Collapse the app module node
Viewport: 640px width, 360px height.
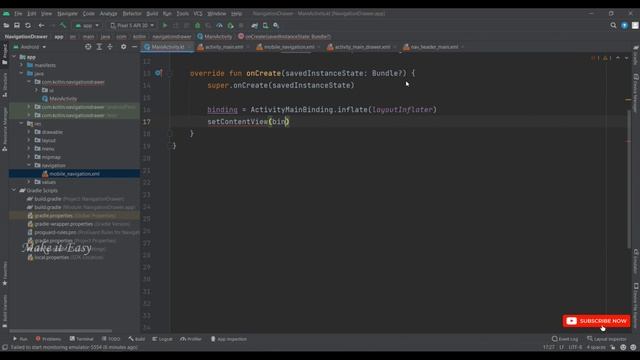14,57
